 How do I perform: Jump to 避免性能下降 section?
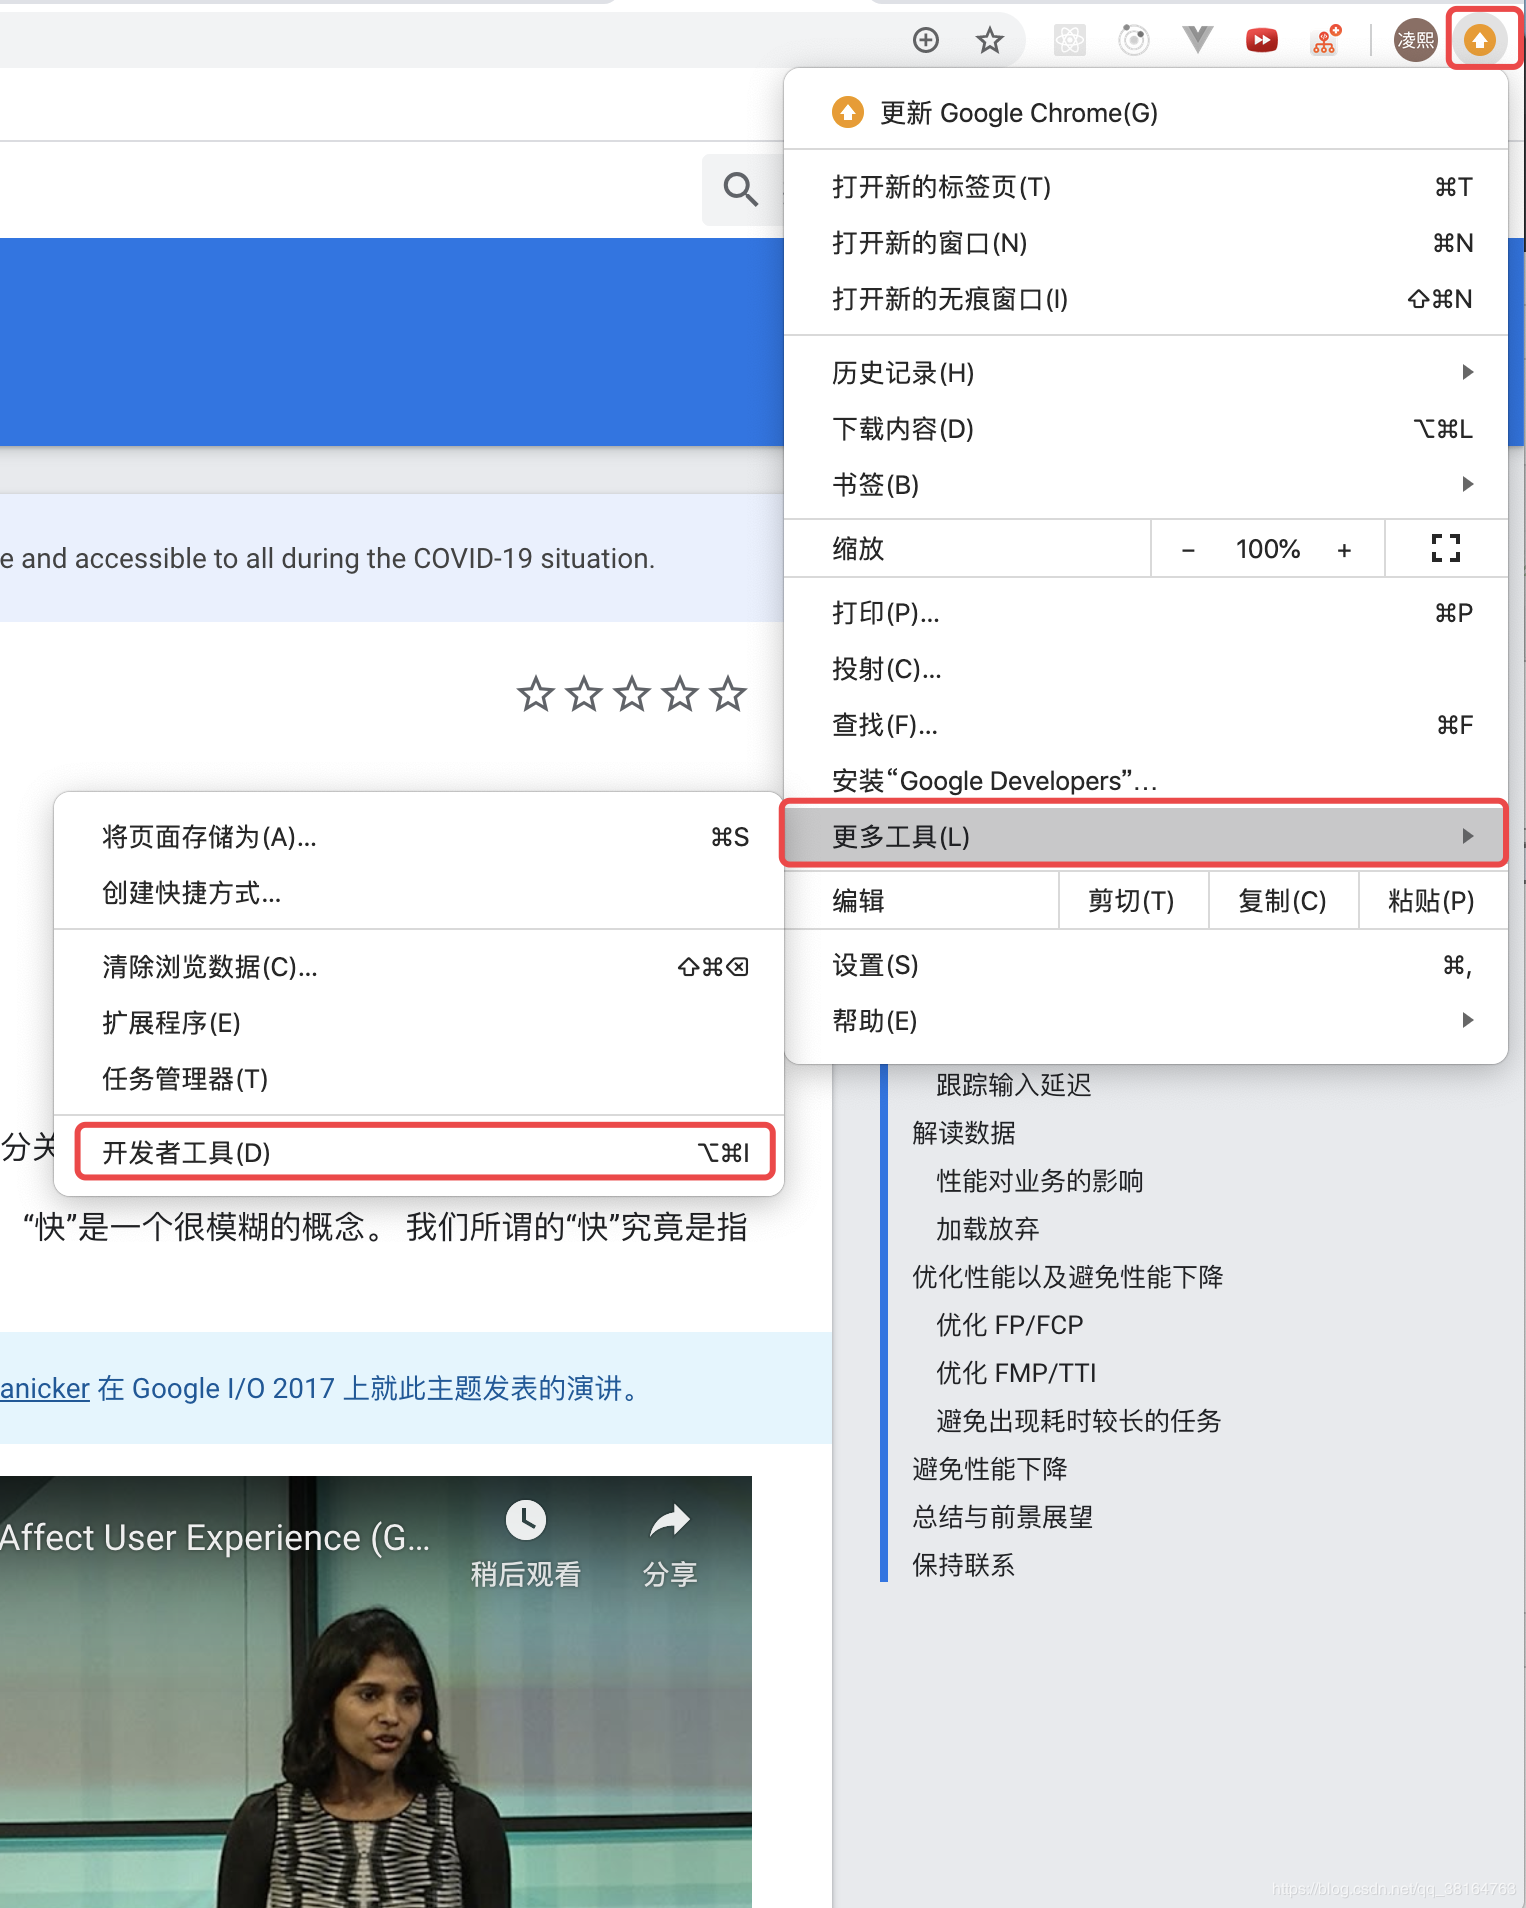point(990,1469)
